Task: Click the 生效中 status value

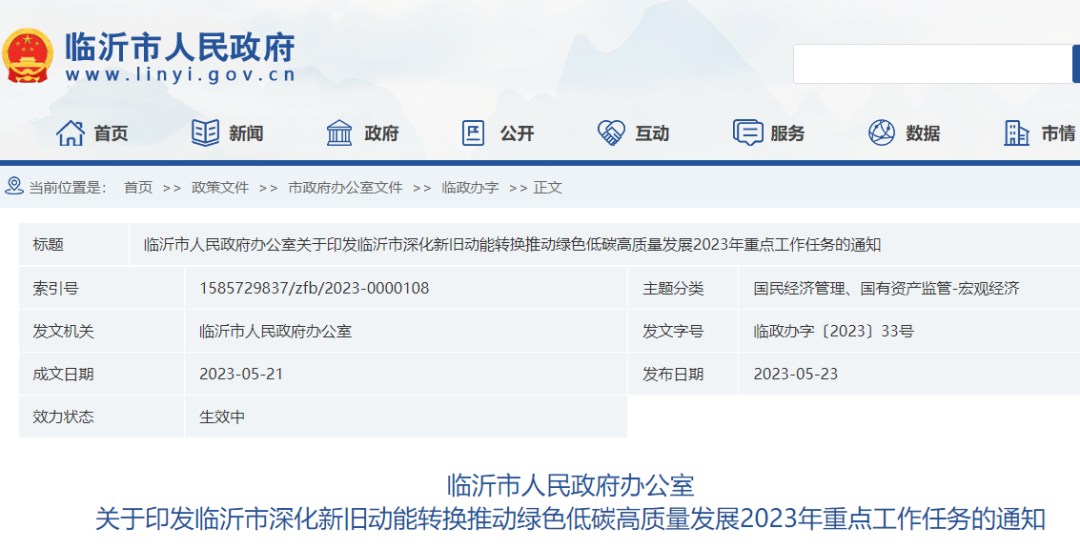Action: (222, 417)
